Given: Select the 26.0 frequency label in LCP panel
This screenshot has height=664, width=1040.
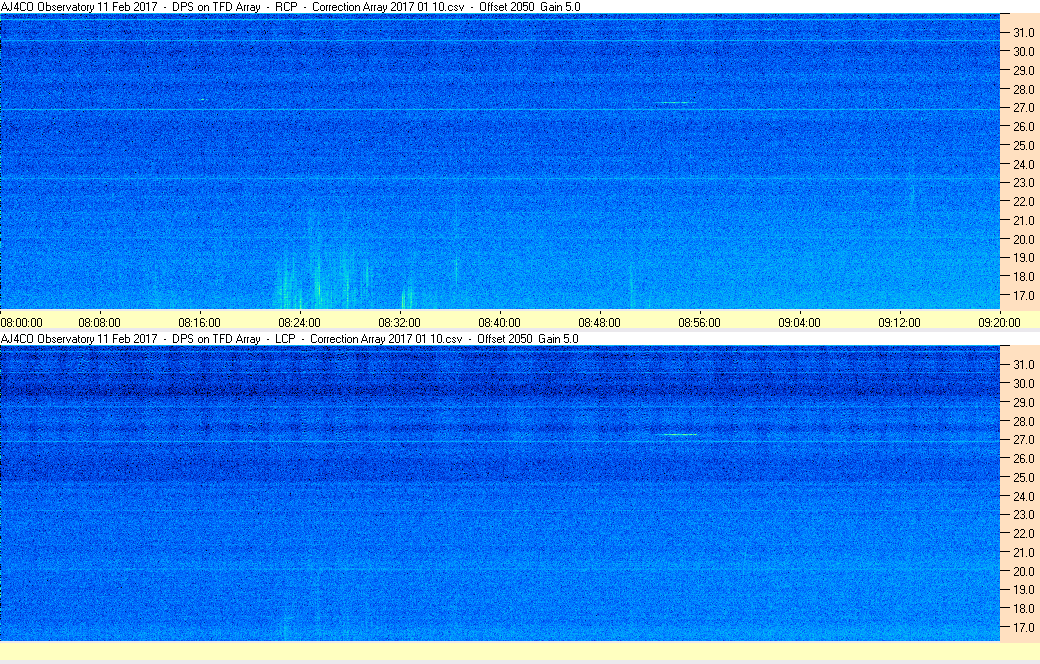Looking at the screenshot, I should point(1023,458).
